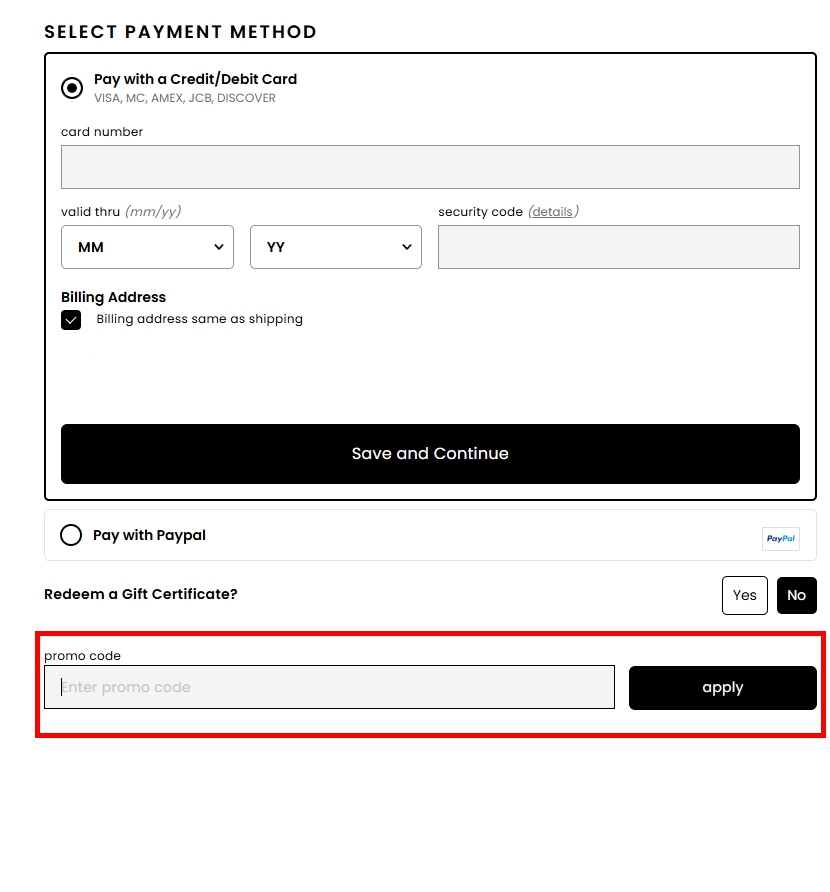Viewport: 830px width, 892px height.
Task: Open the YY expiration year dropdown
Action: click(335, 247)
